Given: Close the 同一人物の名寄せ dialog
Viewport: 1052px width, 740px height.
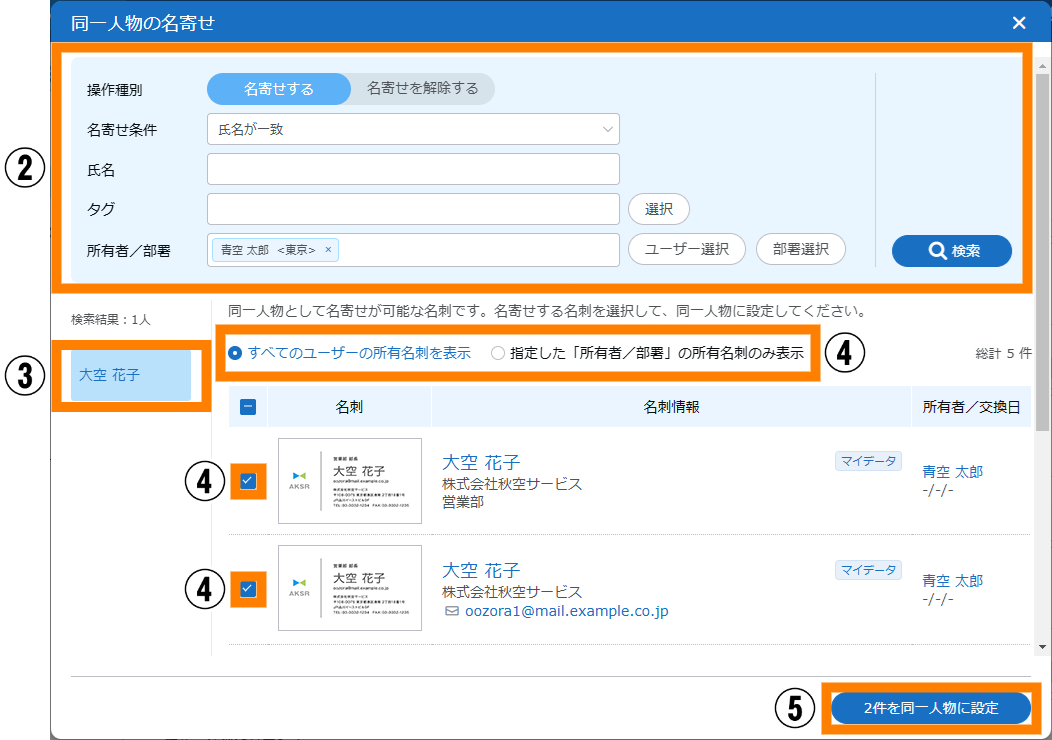Looking at the screenshot, I should [1018, 23].
